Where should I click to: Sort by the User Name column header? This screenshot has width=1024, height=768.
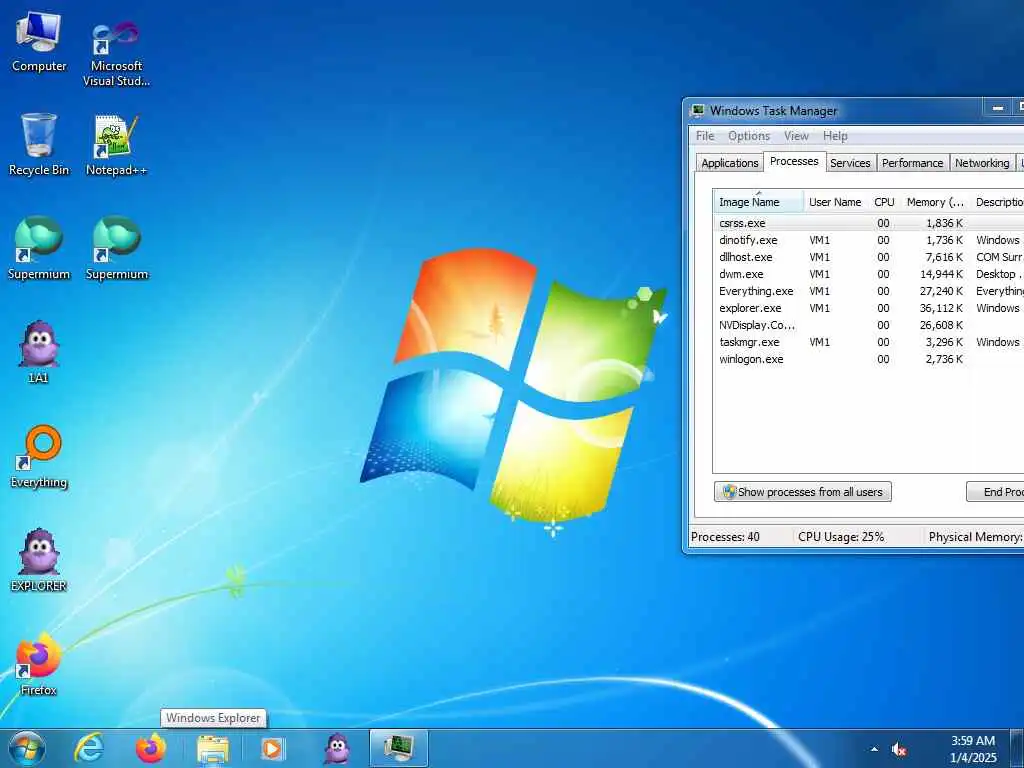(x=835, y=202)
